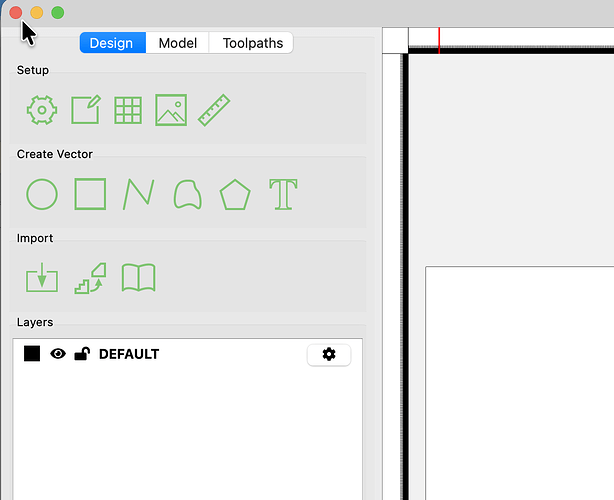The height and width of the screenshot is (500, 614).
Task: Select the rectangle vector tool
Action: click(x=90, y=194)
